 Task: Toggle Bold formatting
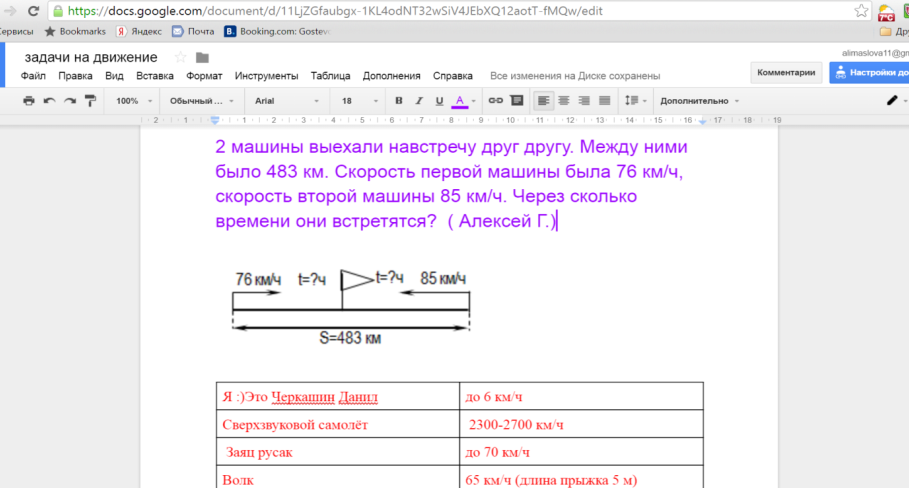click(399, 101)
